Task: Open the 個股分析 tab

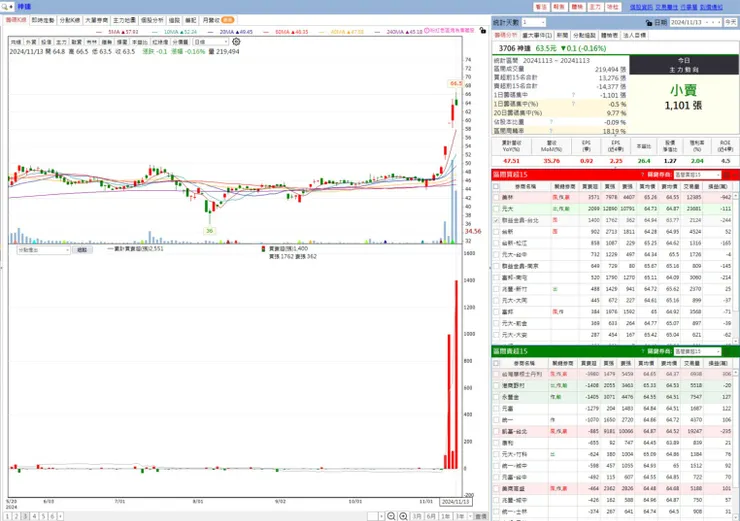Action: coord(152,20)
